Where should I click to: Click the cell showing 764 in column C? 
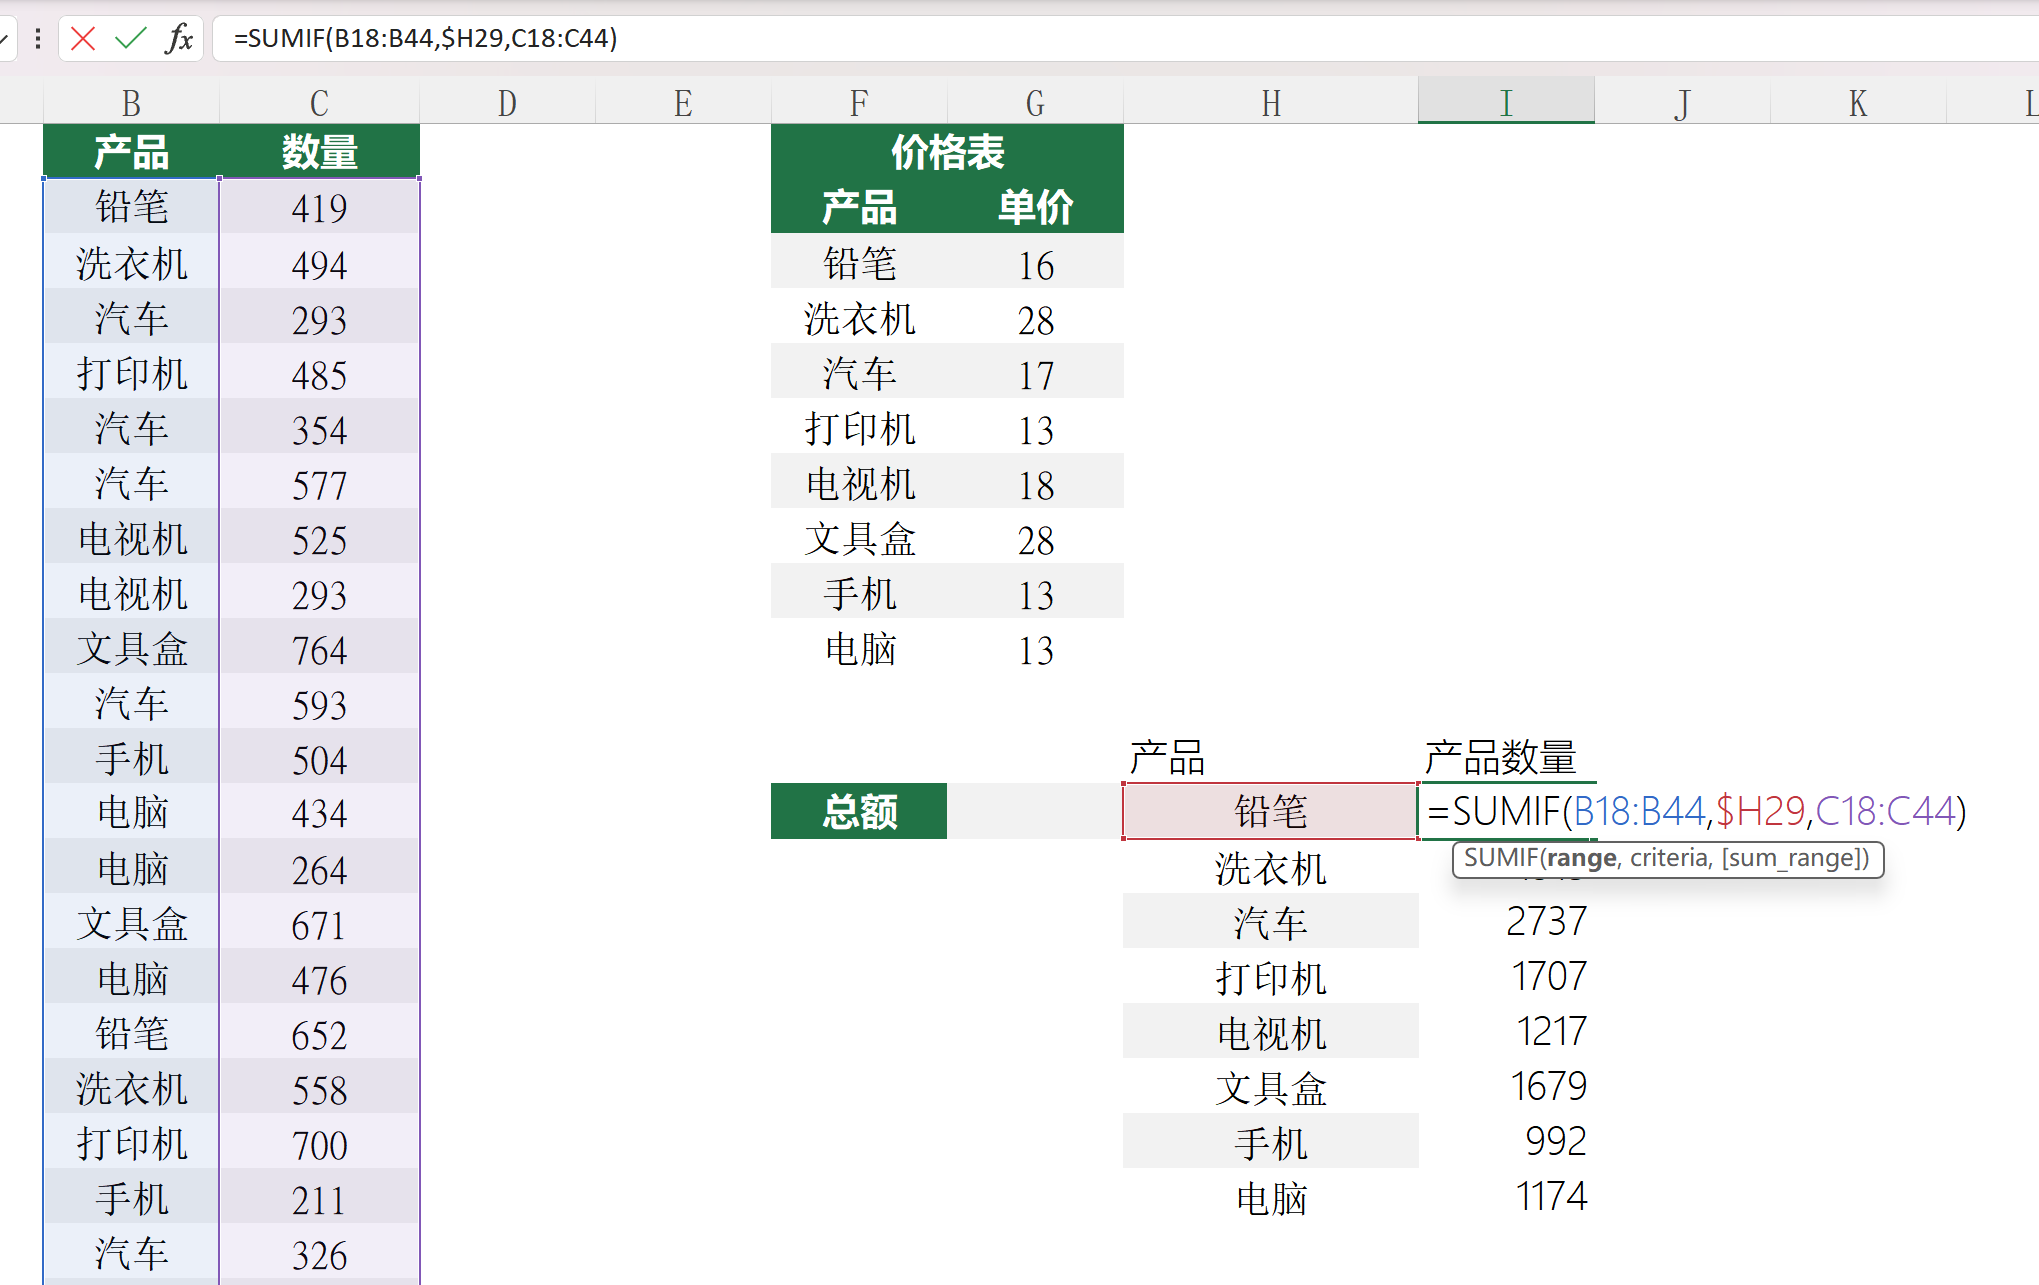319,650
